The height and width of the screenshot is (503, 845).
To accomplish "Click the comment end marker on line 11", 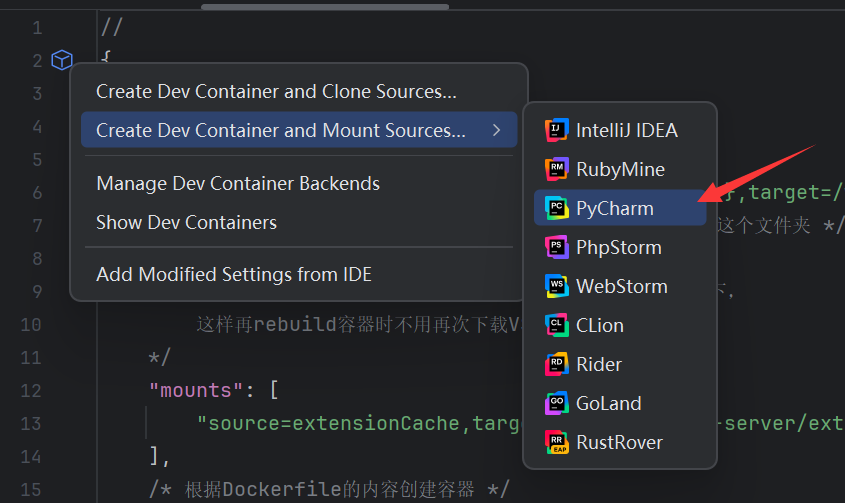I will pyautogui.click(x=160, y=357).
